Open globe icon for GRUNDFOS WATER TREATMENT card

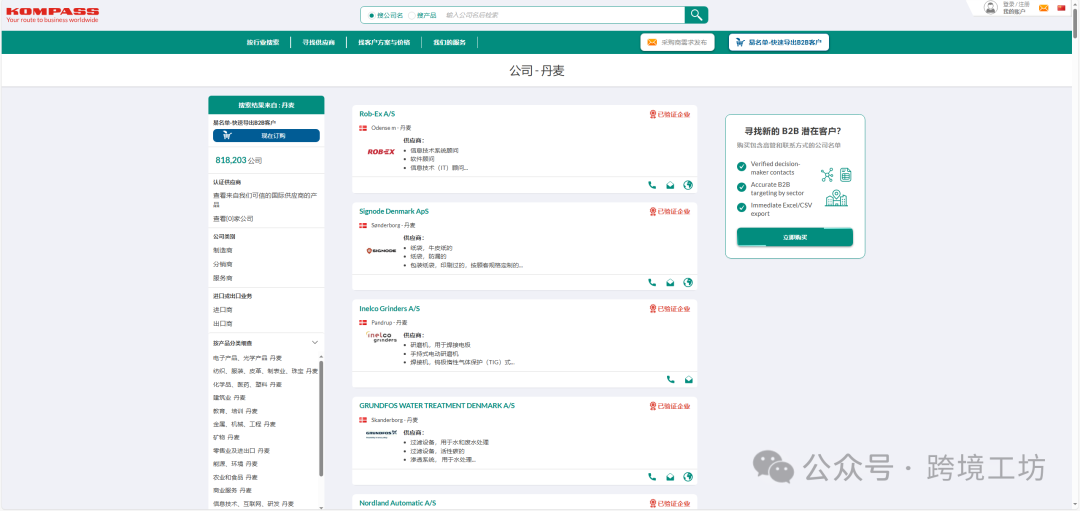pos(688,477)
